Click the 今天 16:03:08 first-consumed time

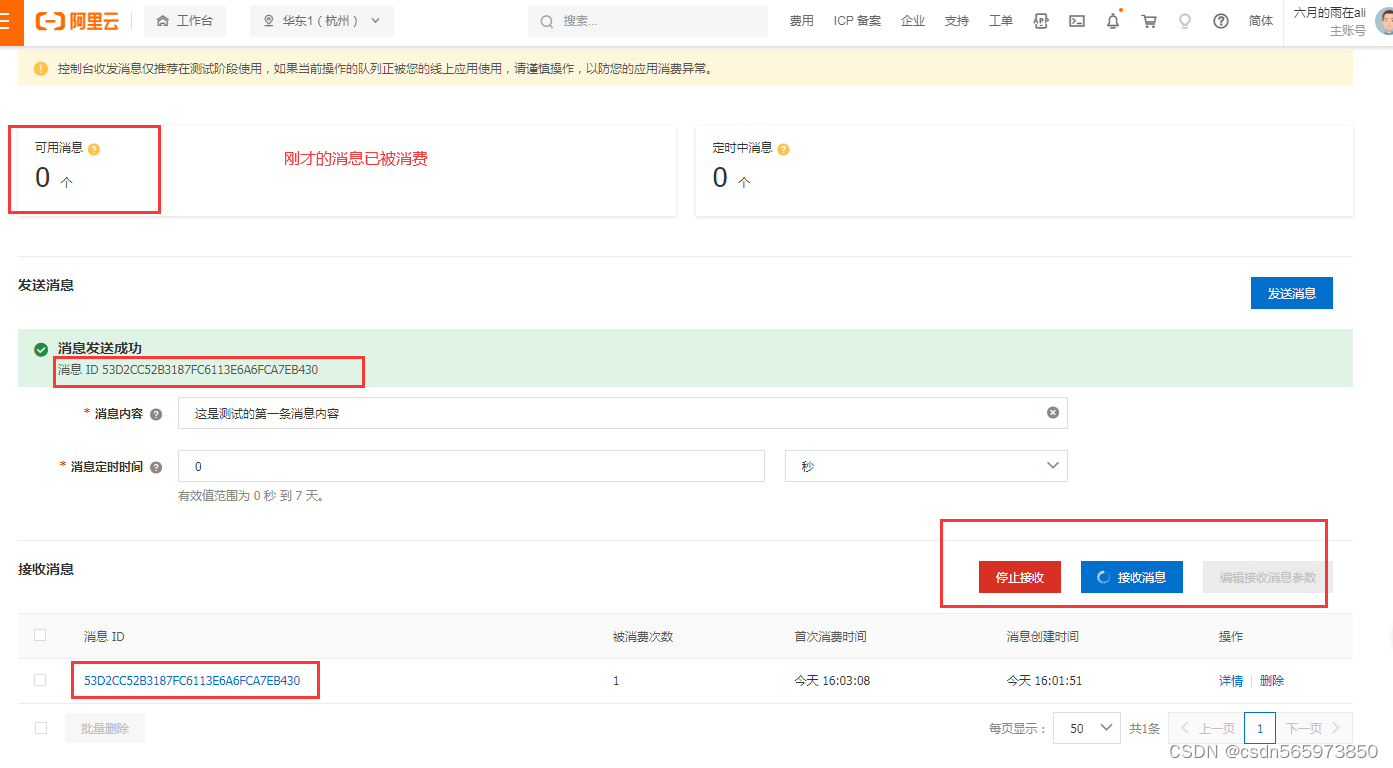tap(832, 681)
